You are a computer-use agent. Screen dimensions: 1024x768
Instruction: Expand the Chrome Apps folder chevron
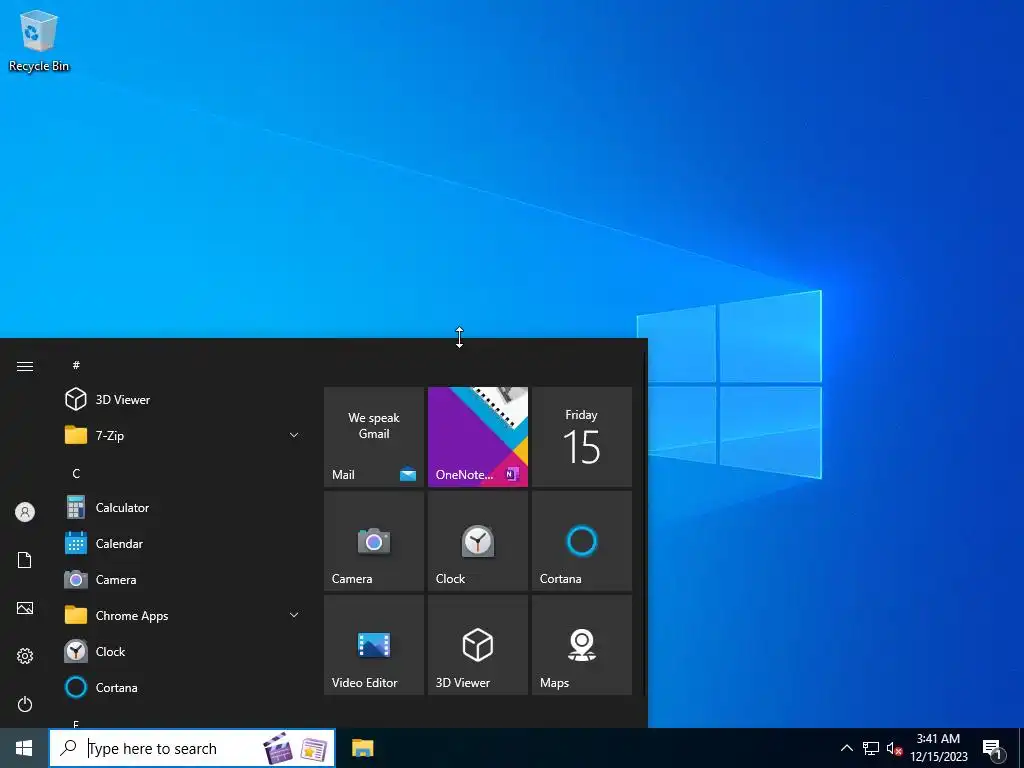[294, 615]
